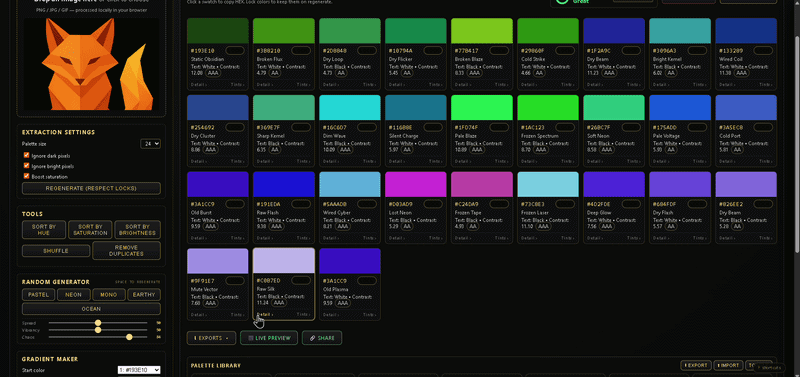
Task: Select the Mono random generator preset
Action: (109, 294)
